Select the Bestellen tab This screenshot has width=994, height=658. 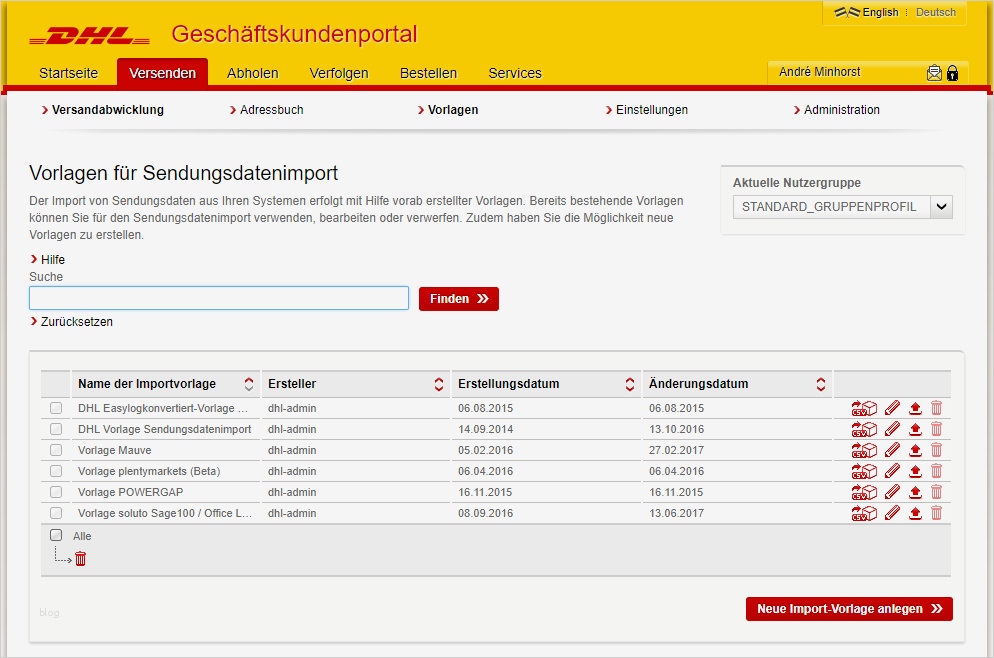(428, 73)
